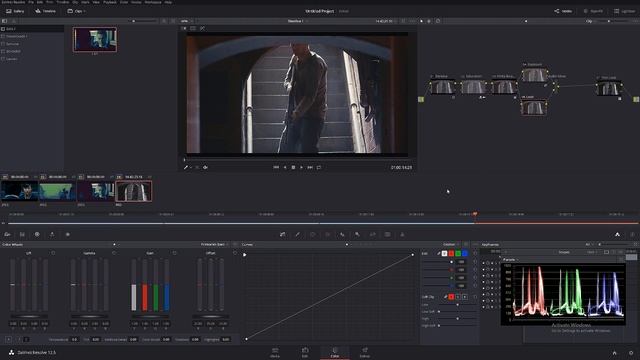The width and height of the screenshot is (640, 360).
Task: Open the viewer zoom percentage dropdown
Action: (x=187, y=21)
